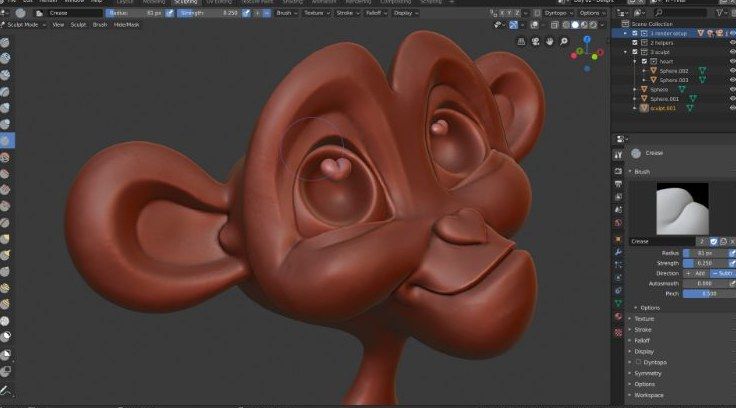Expand the Symmetry panel

(647, 374)
